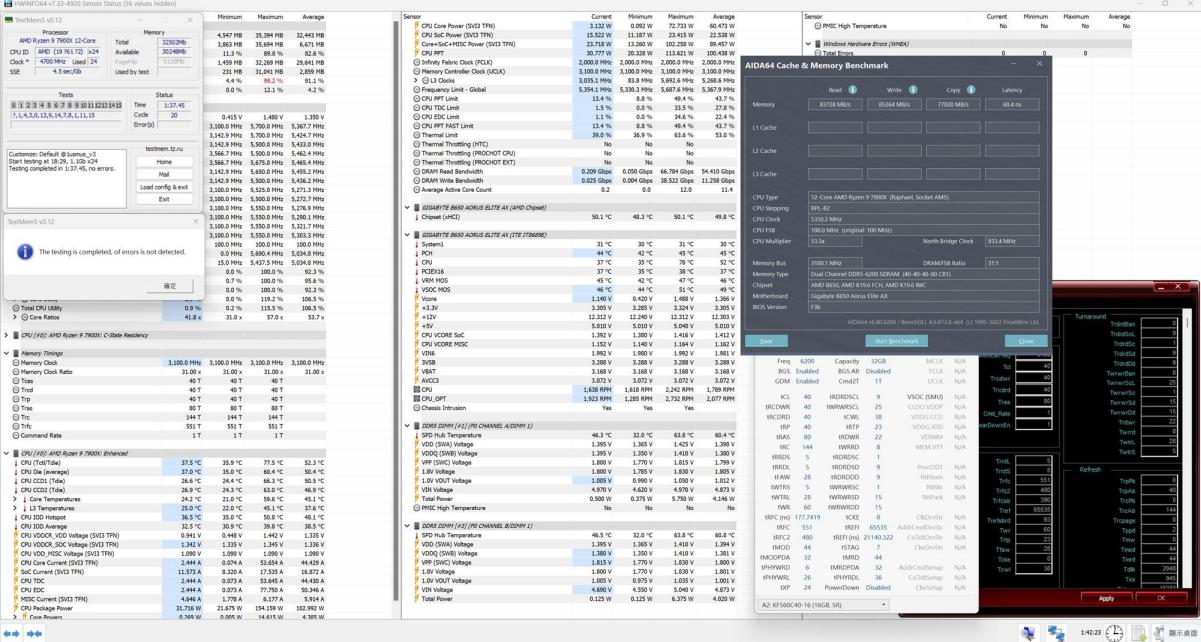1201x642 pixels.
Task: Expand the C-State Residency sensor group
Action: [7, 335]
